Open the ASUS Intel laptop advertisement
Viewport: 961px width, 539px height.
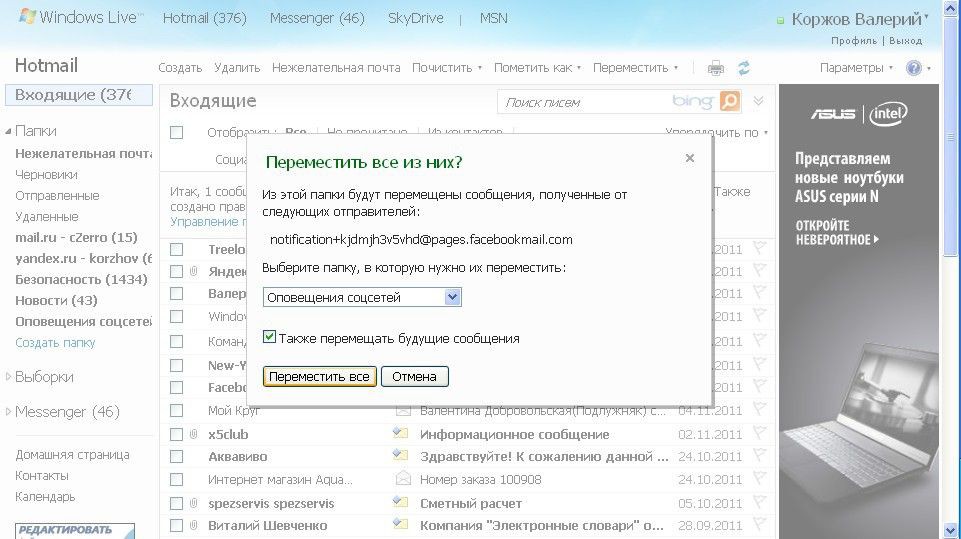[x=859, y=312]
